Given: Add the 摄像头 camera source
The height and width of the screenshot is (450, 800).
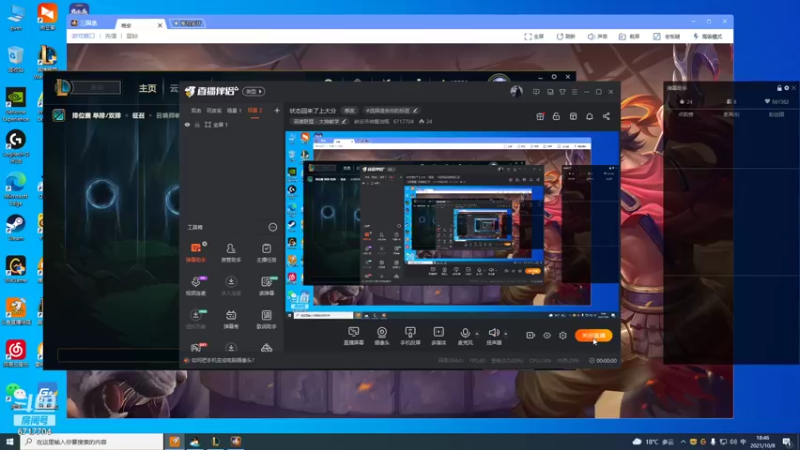Looking at the screenshot, I should (382, 336).
